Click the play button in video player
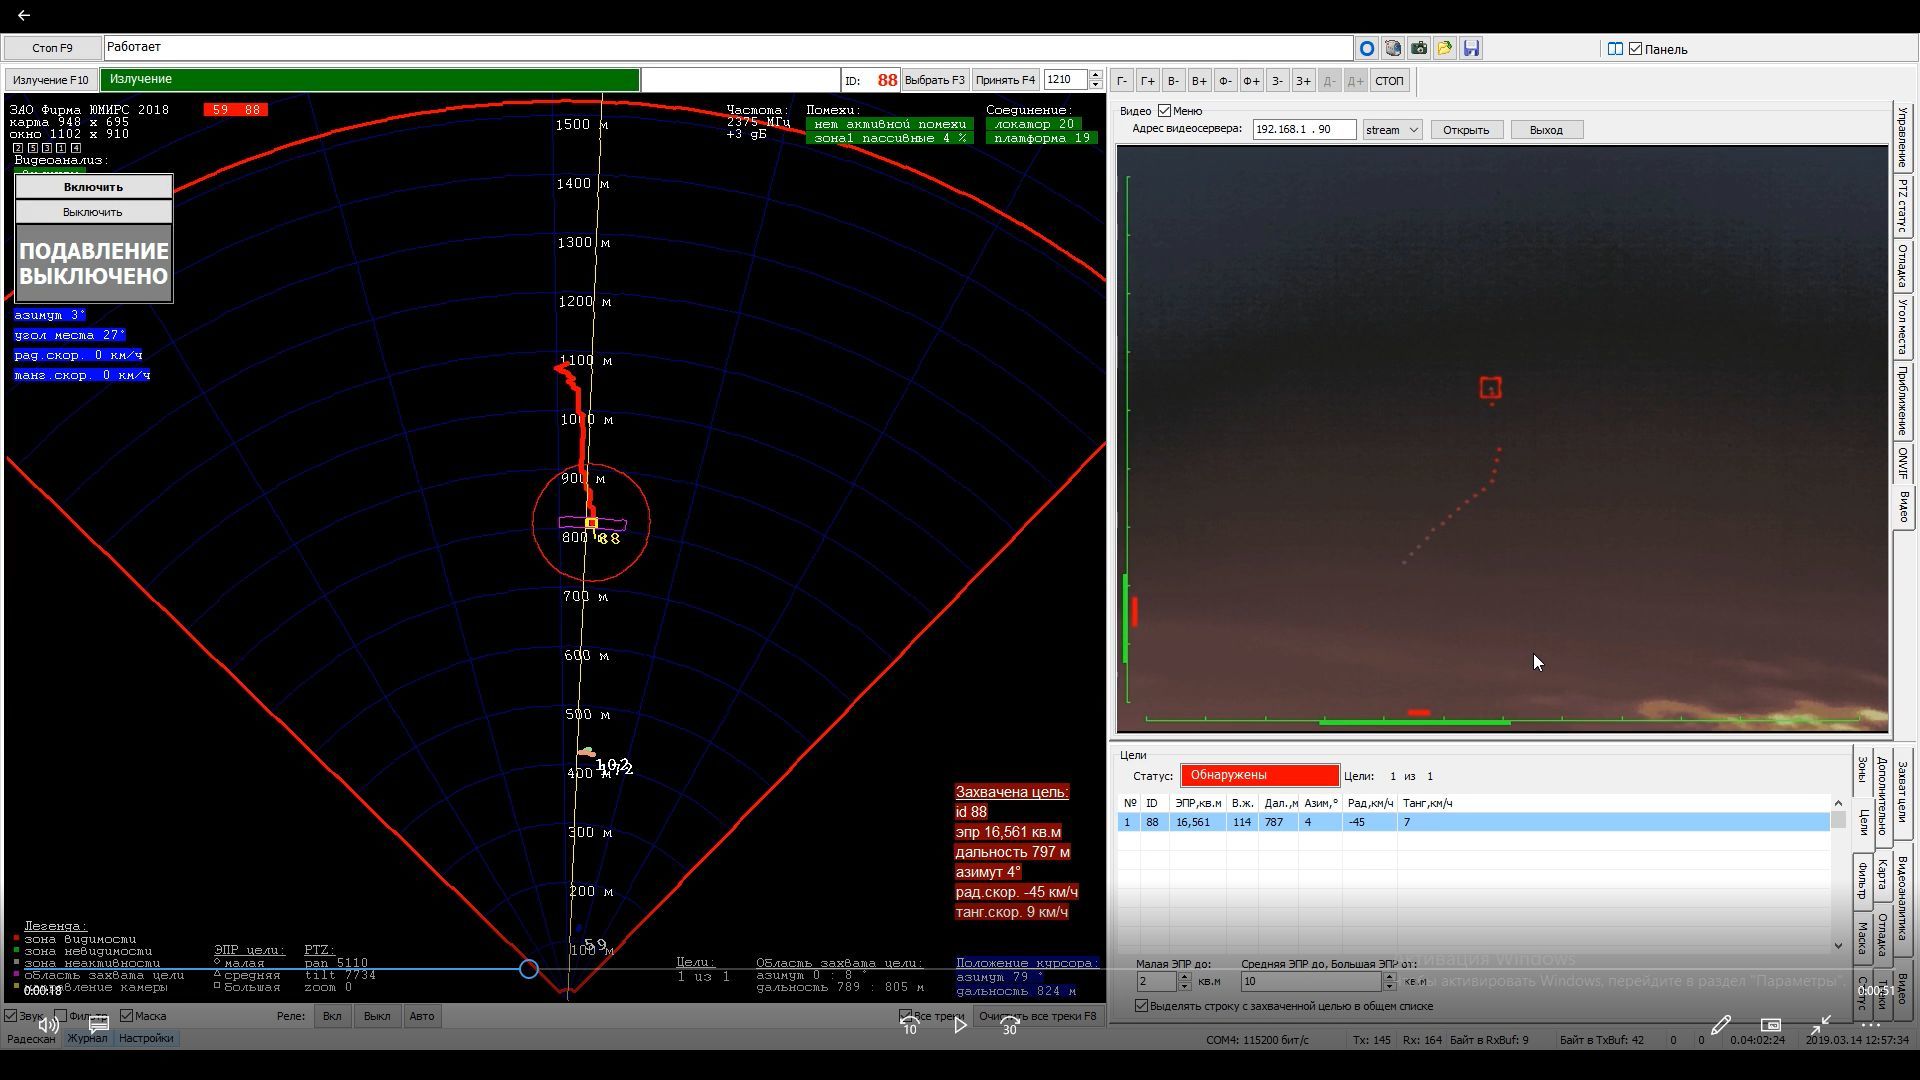This screenshot has width=1920, height=1080. (x=960, y=1025)
